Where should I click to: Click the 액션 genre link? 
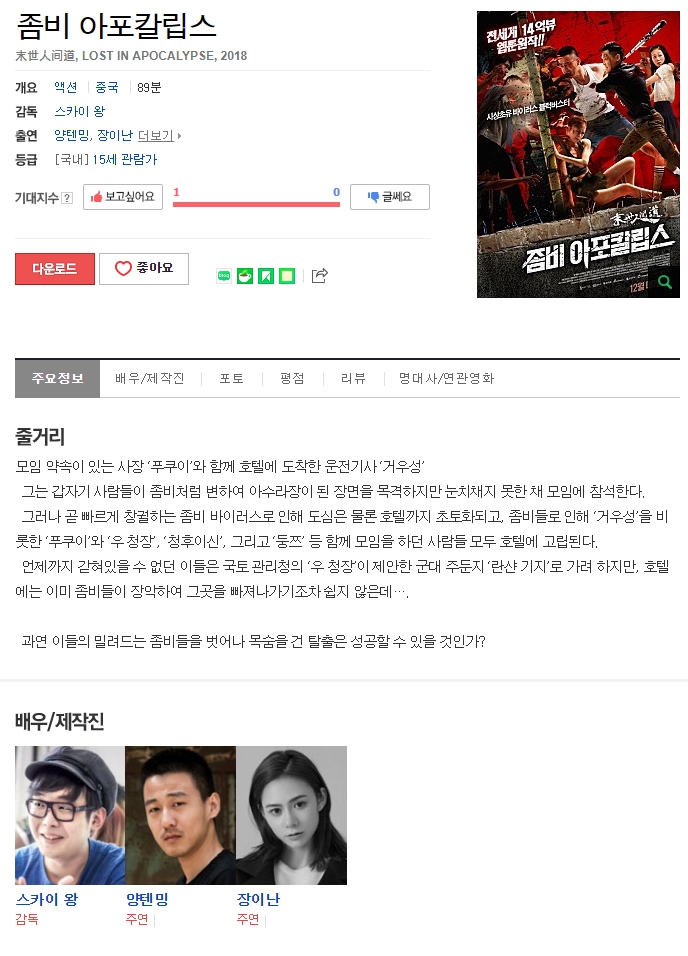tap(66, 87)
